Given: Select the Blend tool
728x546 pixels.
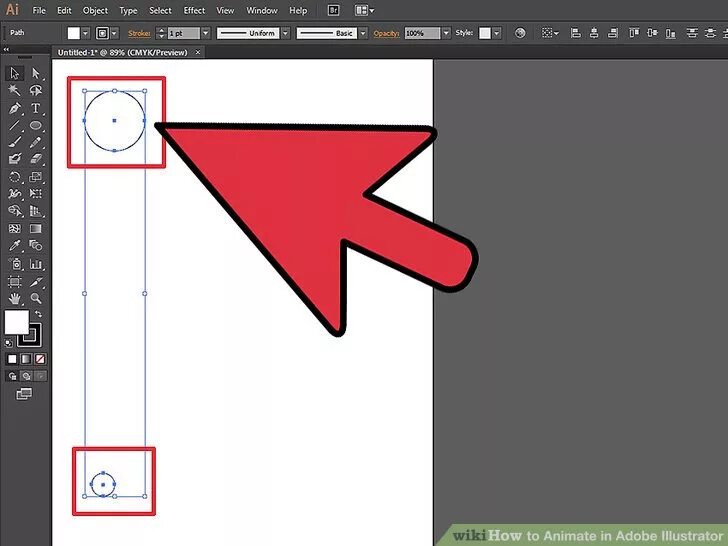Looking at the screenshot, I should (x=35, y=245).
